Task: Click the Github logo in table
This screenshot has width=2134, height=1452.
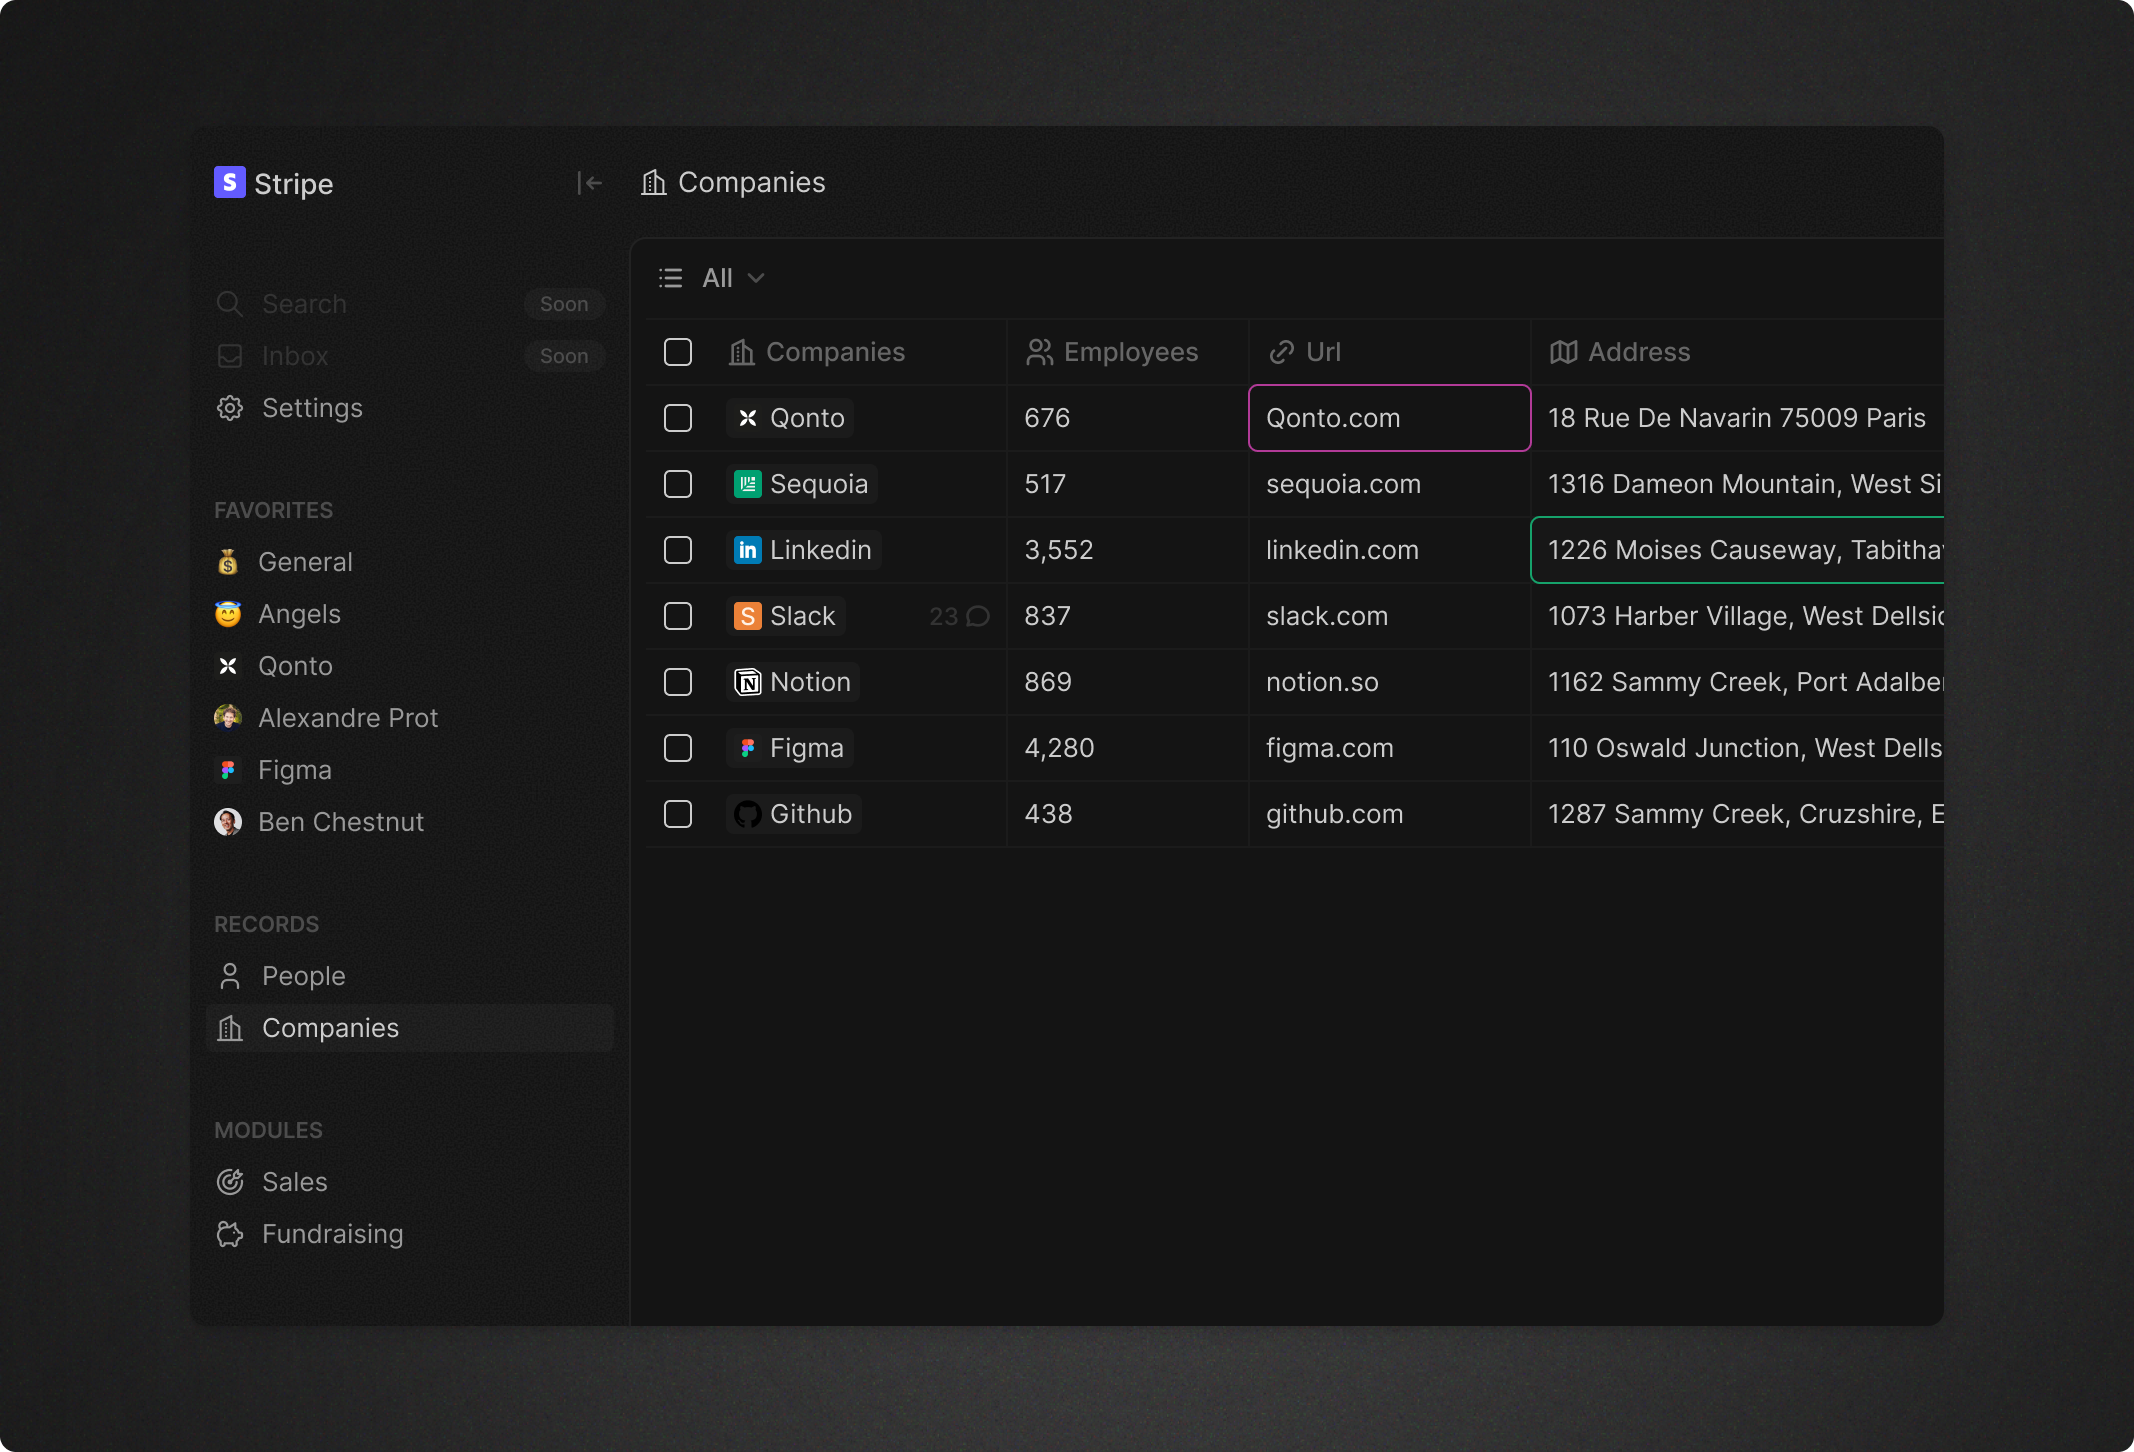Action: [x=747, y=814]
